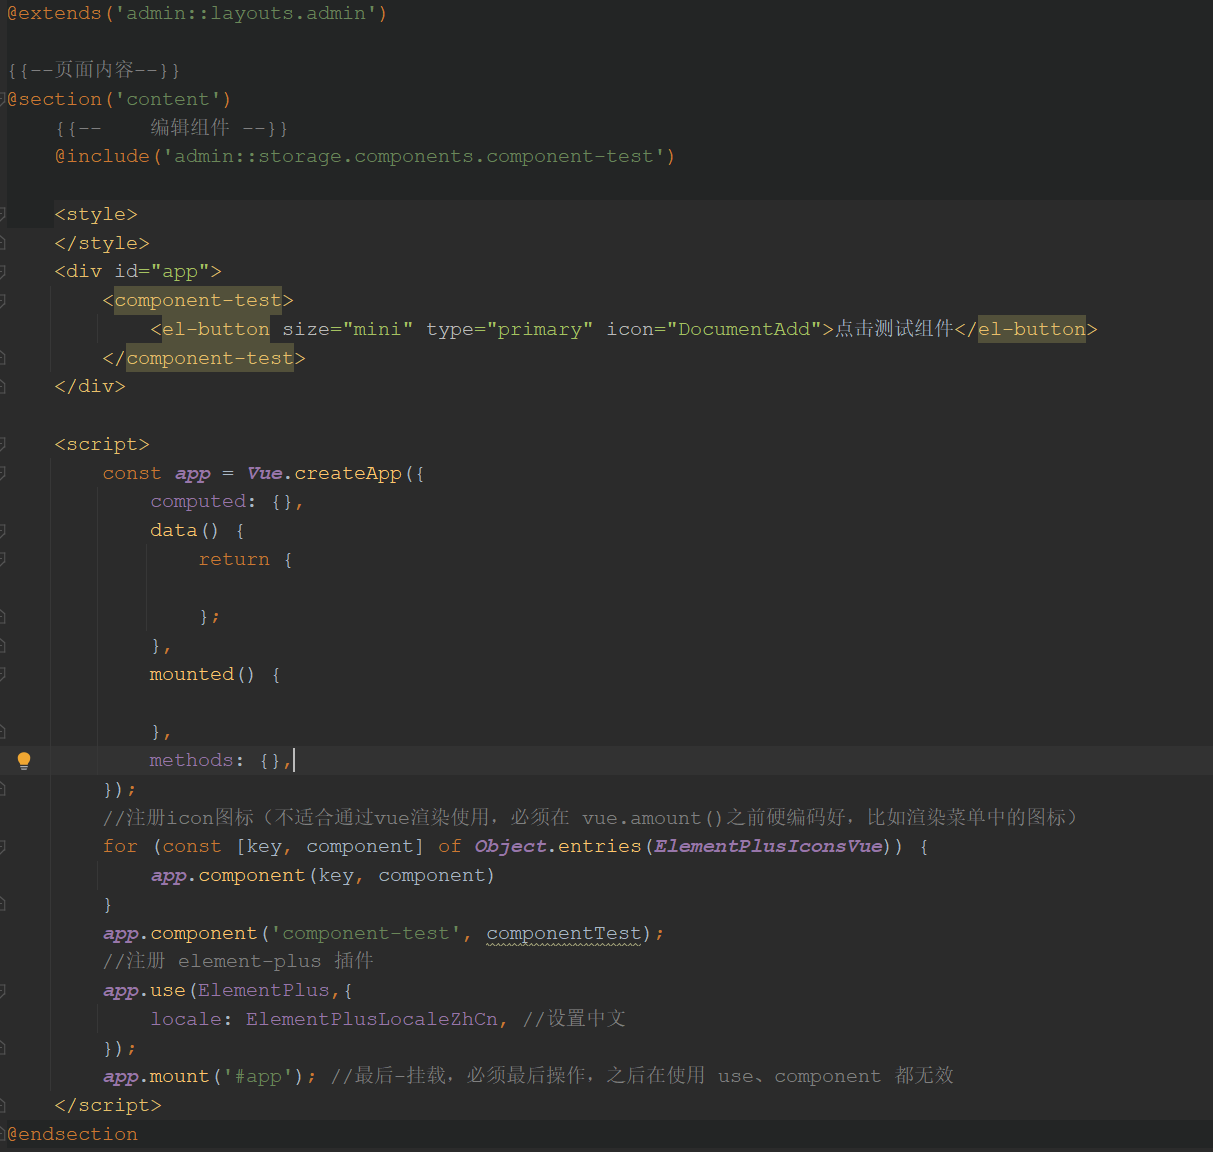Viewport: 1213px width, 1152px height.
Task: Click the '@include' directive
Action: (102, 157)
